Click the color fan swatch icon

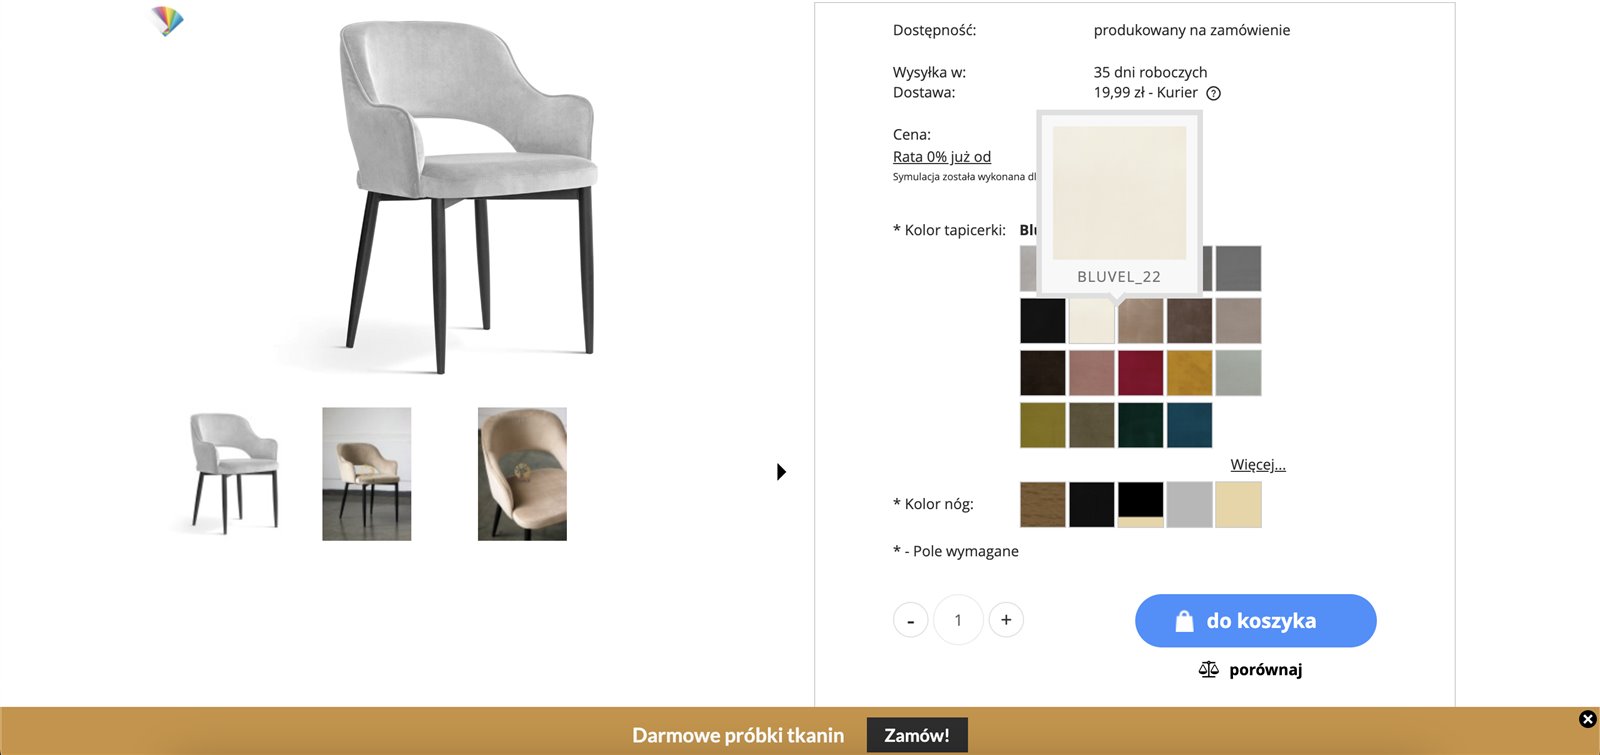[x=167, y=20]
